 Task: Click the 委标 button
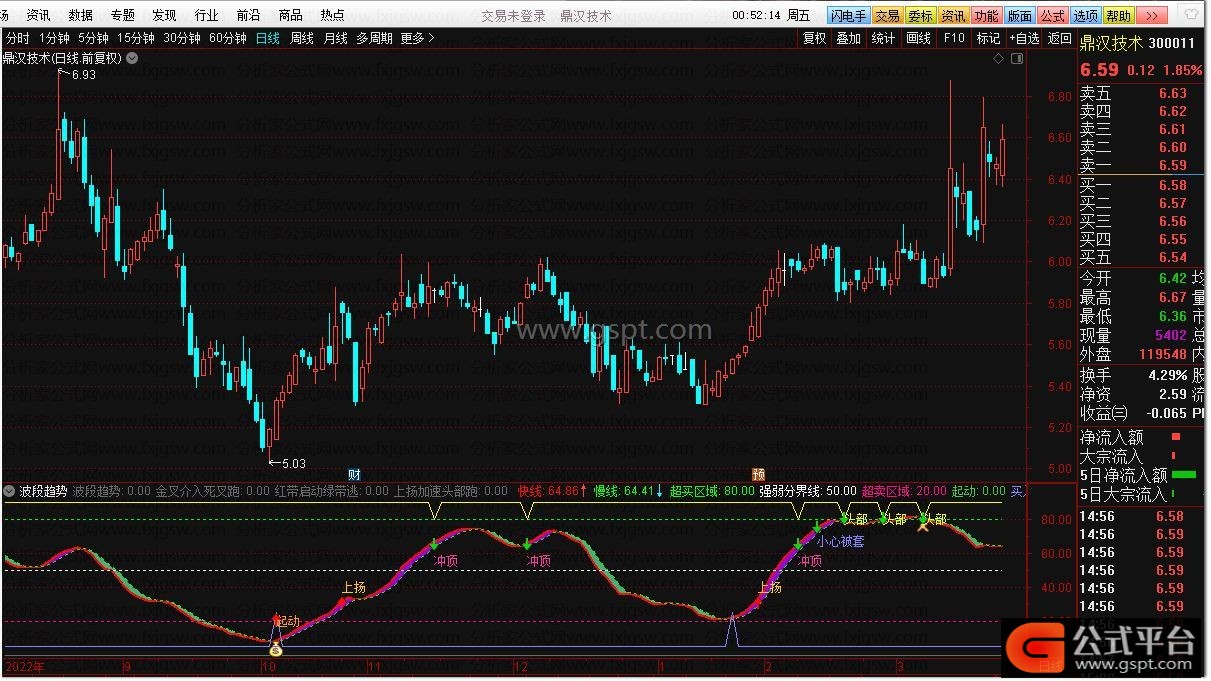[x=920, y=15]
